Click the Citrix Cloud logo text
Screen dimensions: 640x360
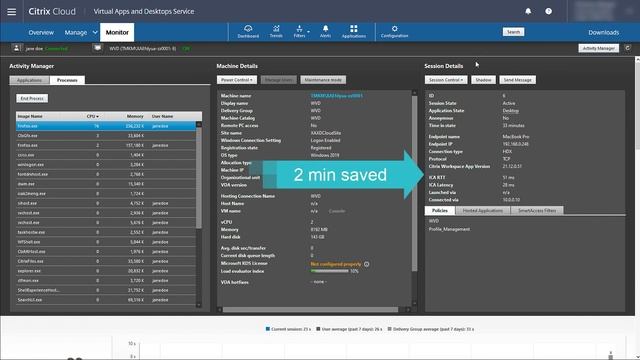(x=52, y=11)
